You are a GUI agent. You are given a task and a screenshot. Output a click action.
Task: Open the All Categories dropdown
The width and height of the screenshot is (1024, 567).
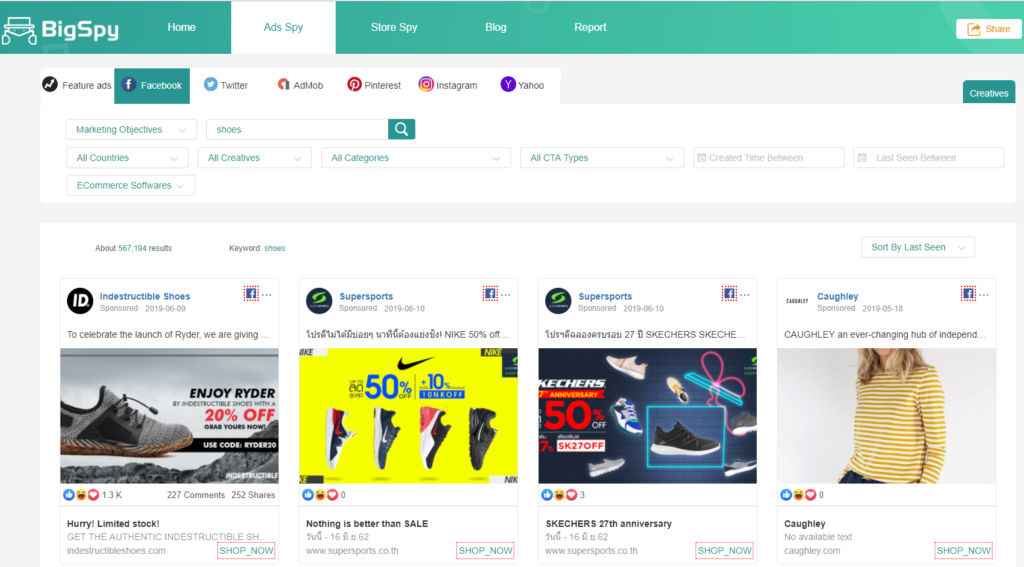click(x=415, y=157)
